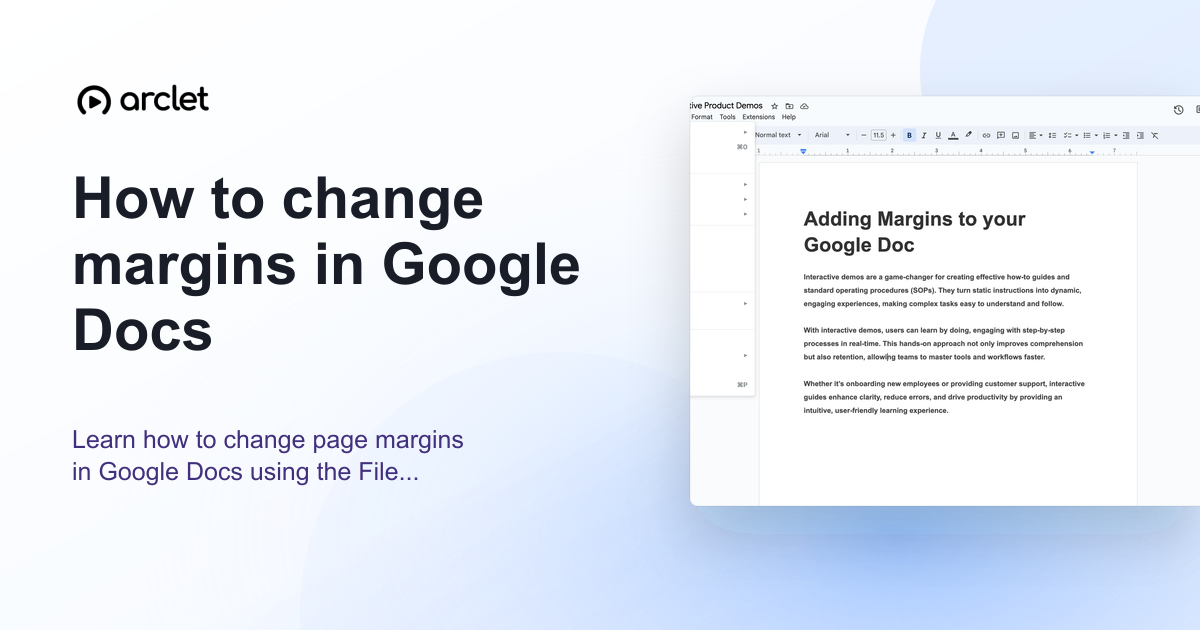Toggle italic formatting
Screen dimensions: 1200x630
click(924, 135)
